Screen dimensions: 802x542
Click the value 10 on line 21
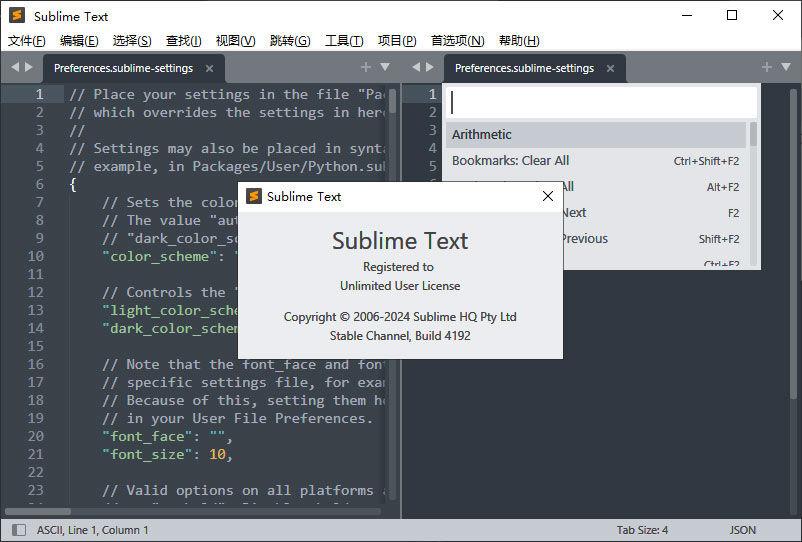point(217,454)
